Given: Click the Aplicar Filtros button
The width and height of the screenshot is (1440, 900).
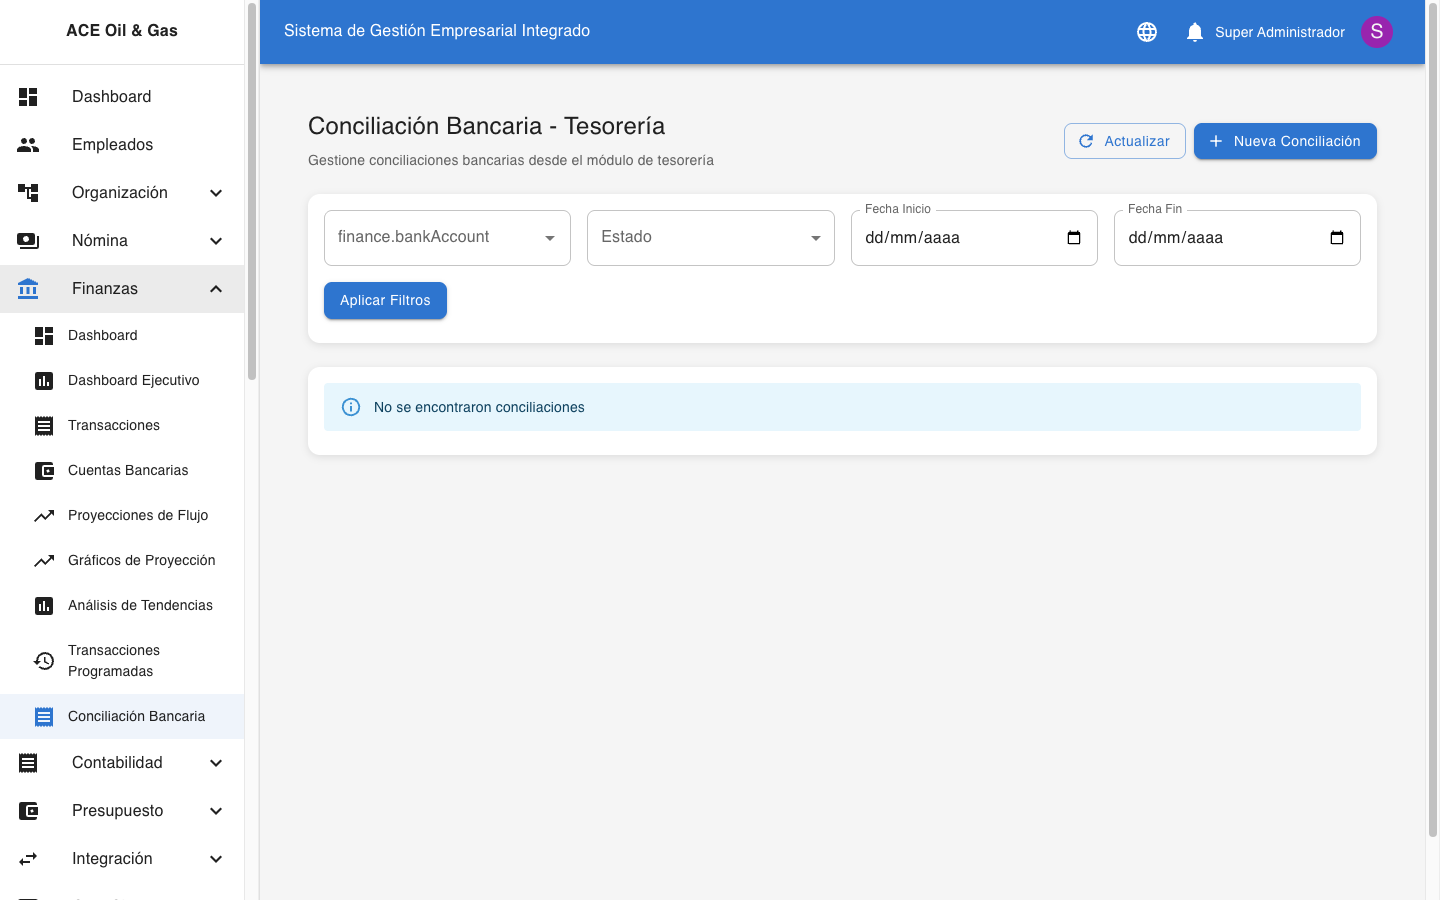Looking at the screenshot, I should point(385,301).
